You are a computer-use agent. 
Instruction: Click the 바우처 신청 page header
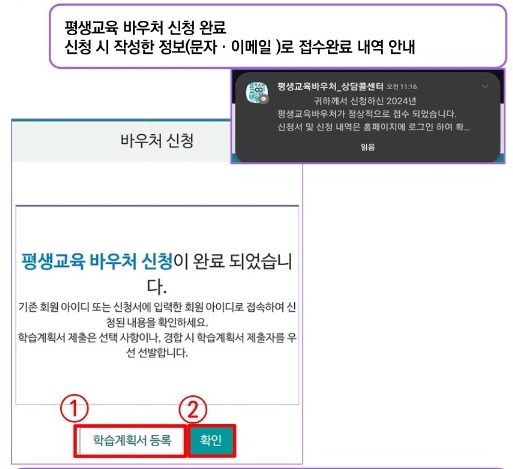pos(157,141)
